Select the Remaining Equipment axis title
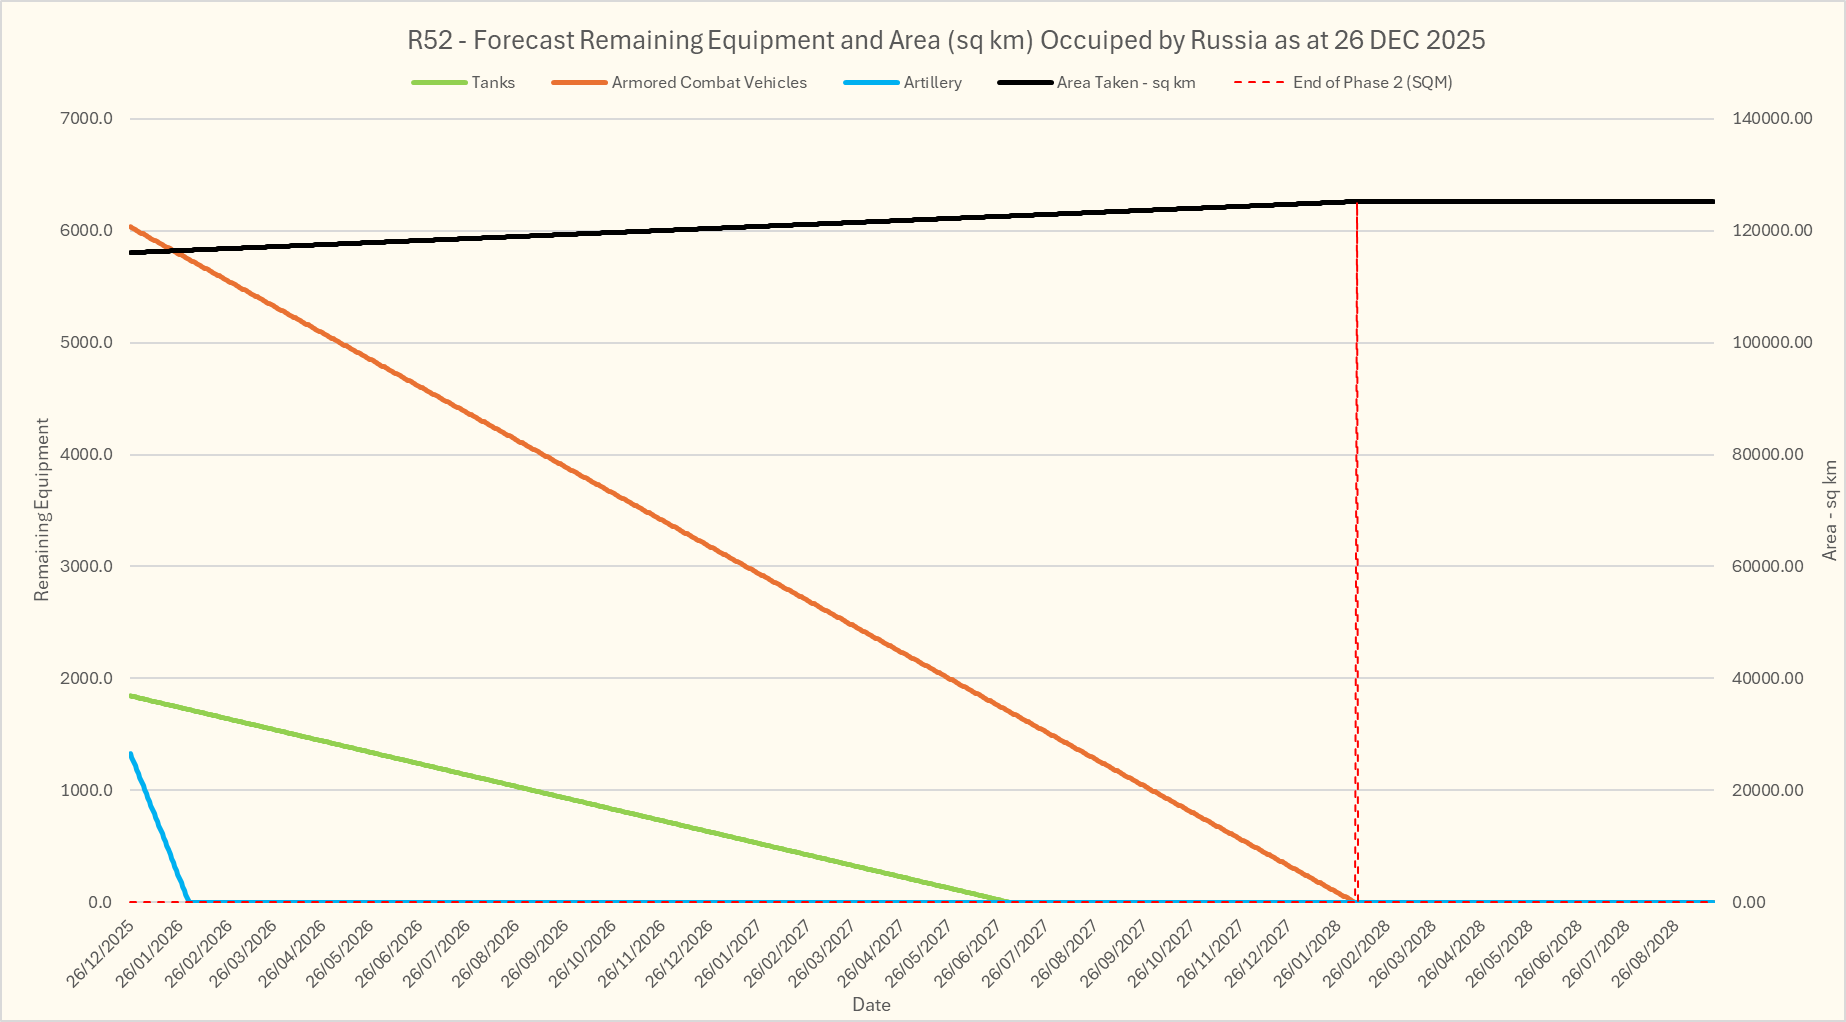Image resolution: width=1846 pixels, height=1022 pixels. pyautogui.click(x=41, y=510)
